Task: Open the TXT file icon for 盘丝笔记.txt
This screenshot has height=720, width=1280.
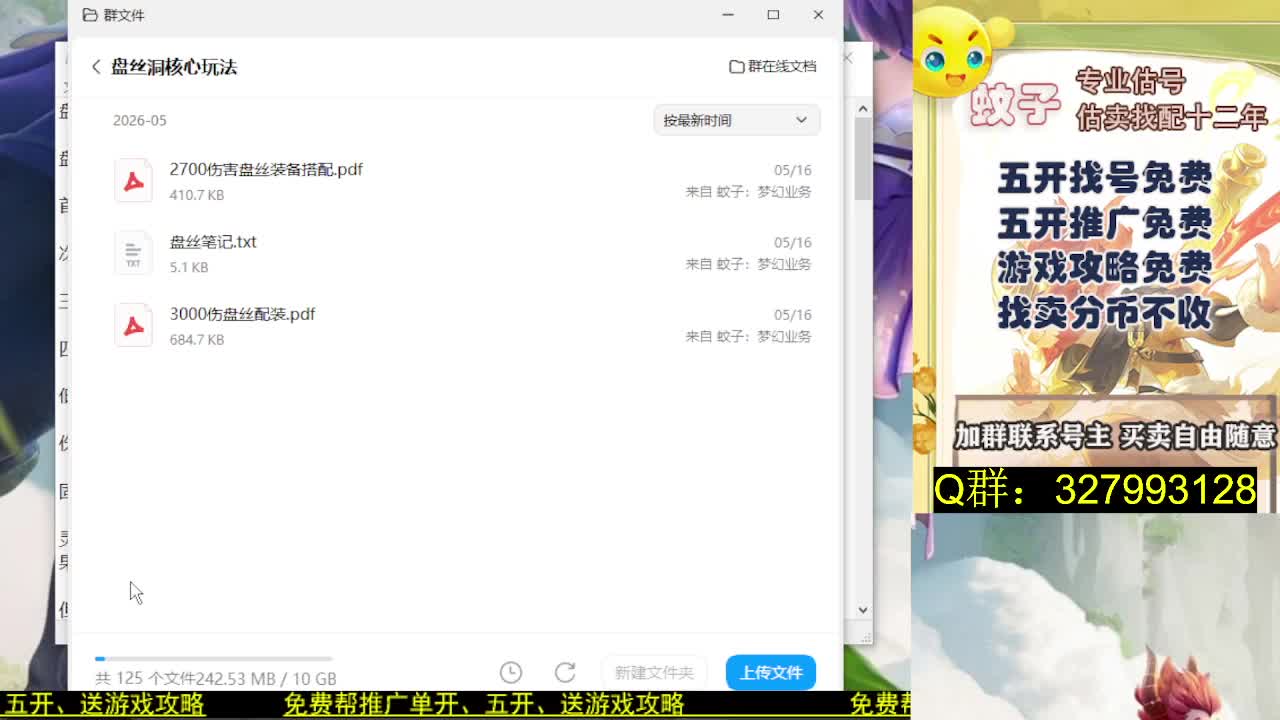Action: click(x=133, y=253)
